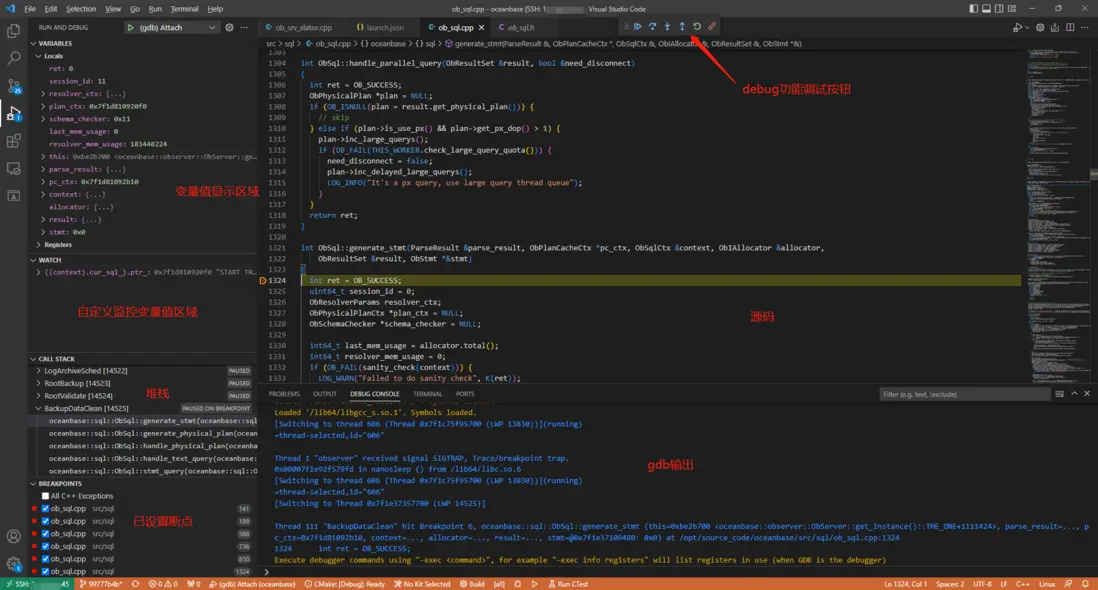Disable the ob_sql.cpp breakpoint at line 141

(x=45, y=509)
